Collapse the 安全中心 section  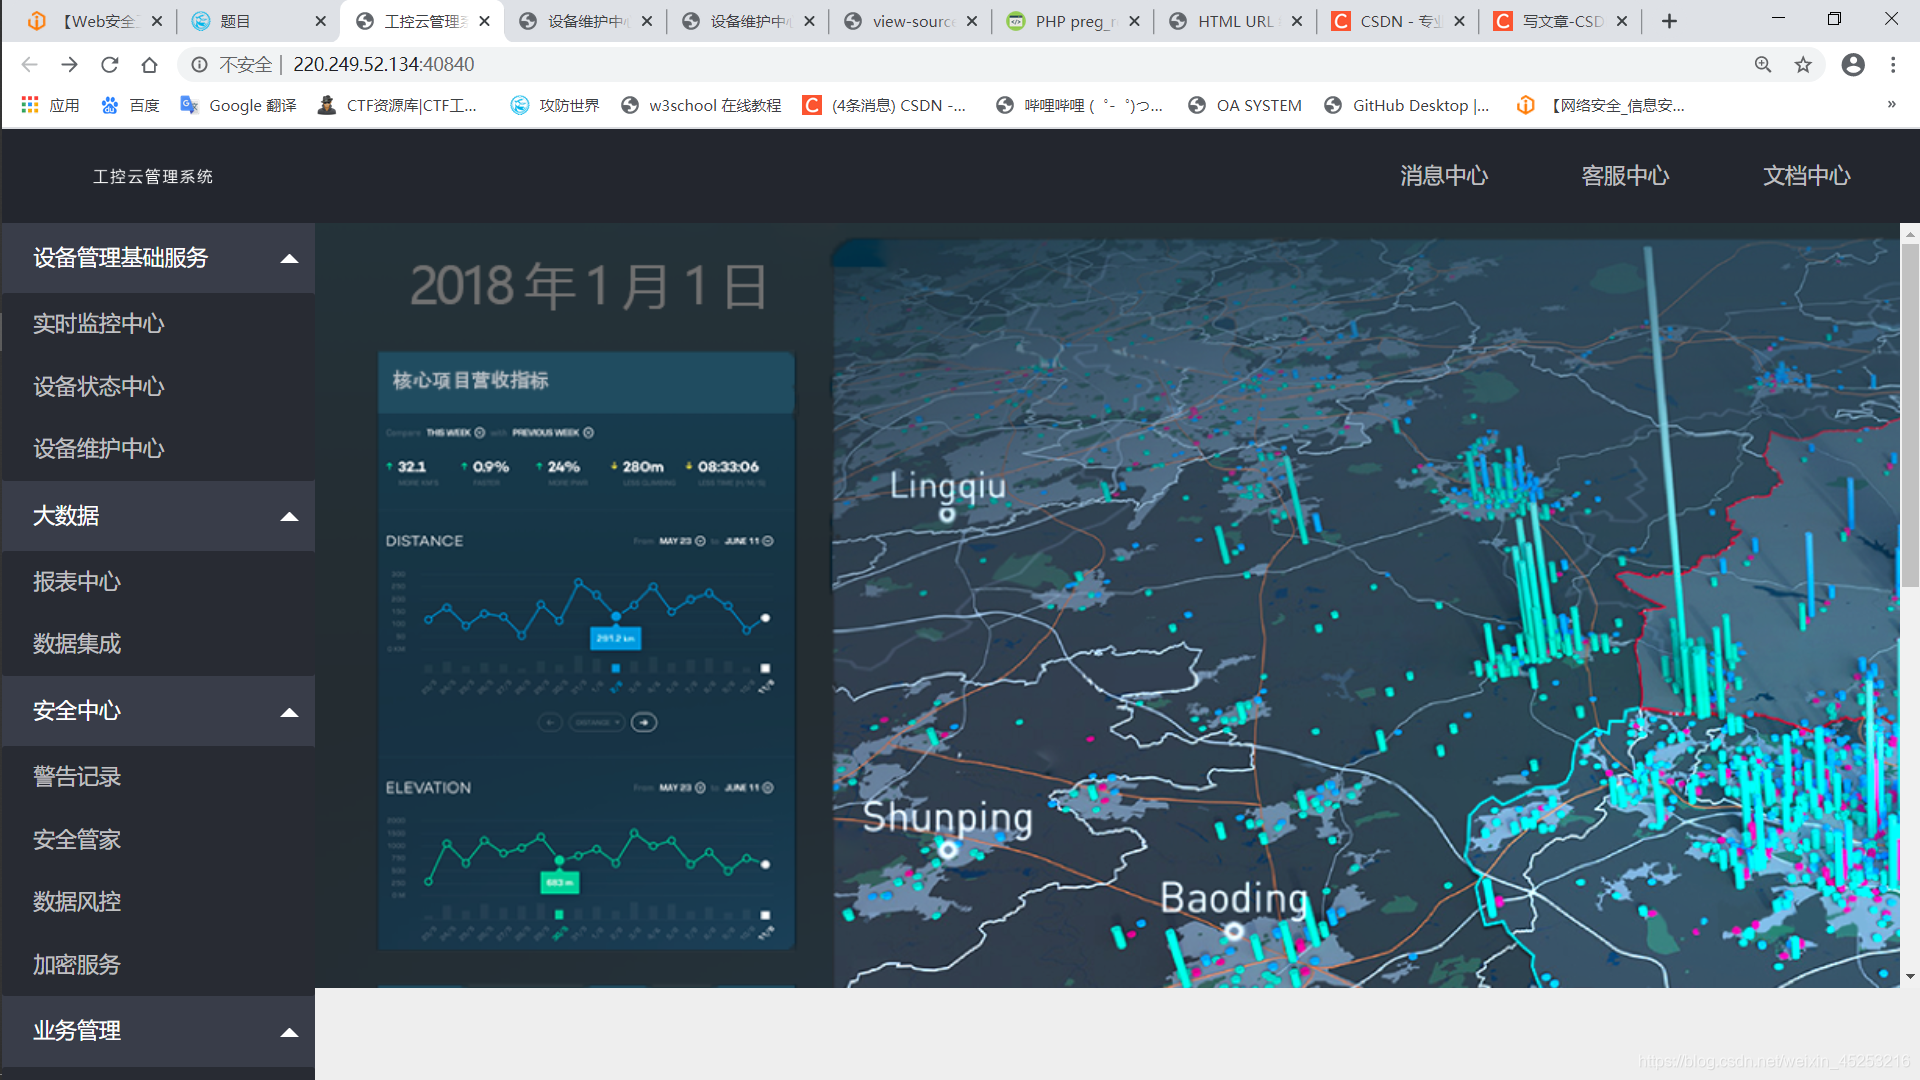pyautogui.click(x=158, y=711)
